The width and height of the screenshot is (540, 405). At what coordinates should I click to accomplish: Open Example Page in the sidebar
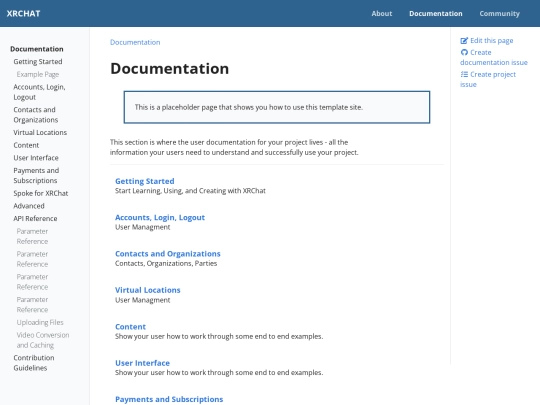click(x=38, y=74)
